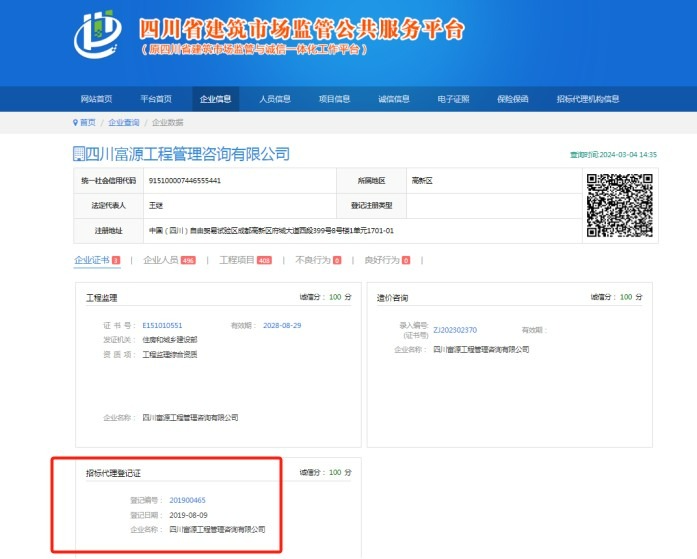Open 保险保函 navigation item
Screen dimensions: 697x559
513,99
